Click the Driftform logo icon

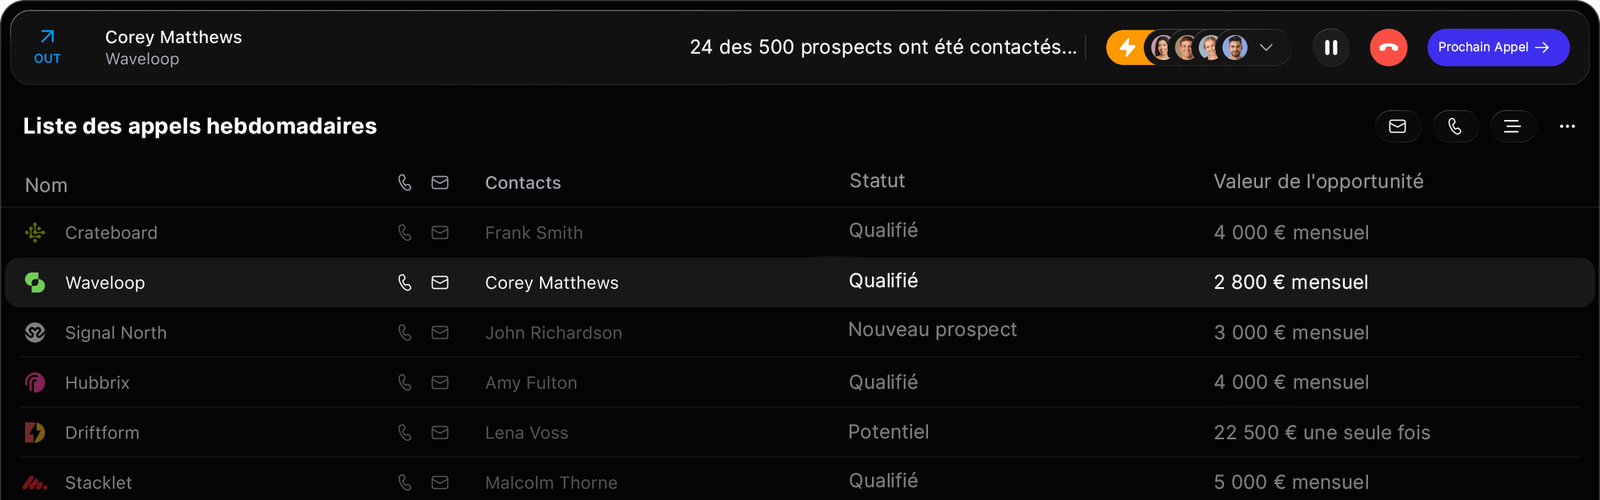35,433
